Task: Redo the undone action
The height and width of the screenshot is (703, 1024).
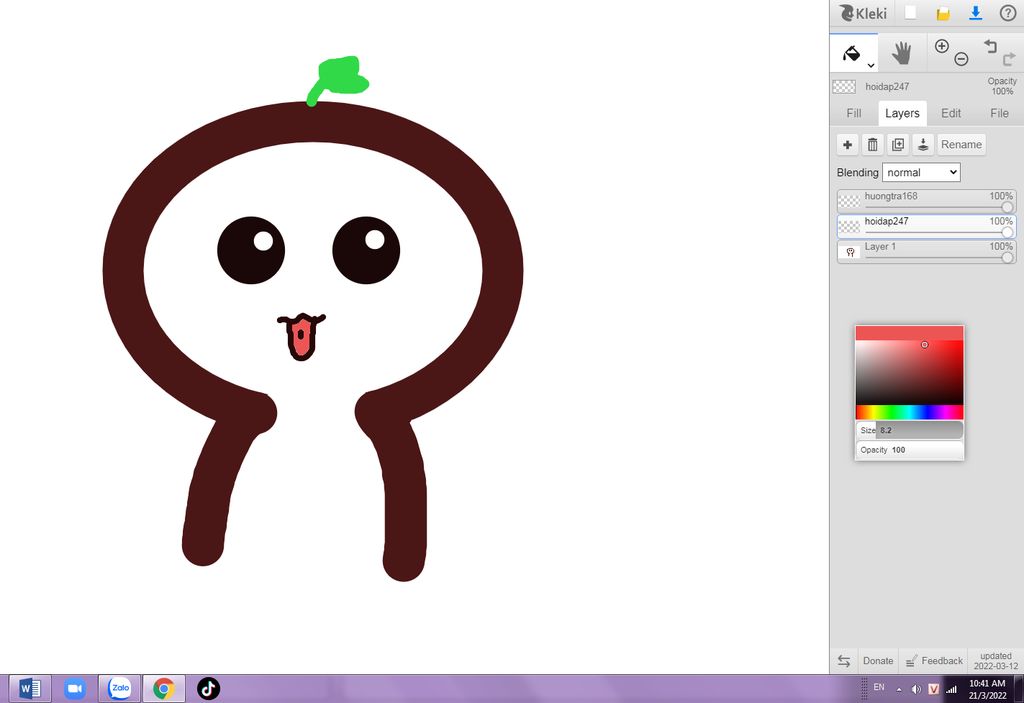Action: coord(1008,59)
